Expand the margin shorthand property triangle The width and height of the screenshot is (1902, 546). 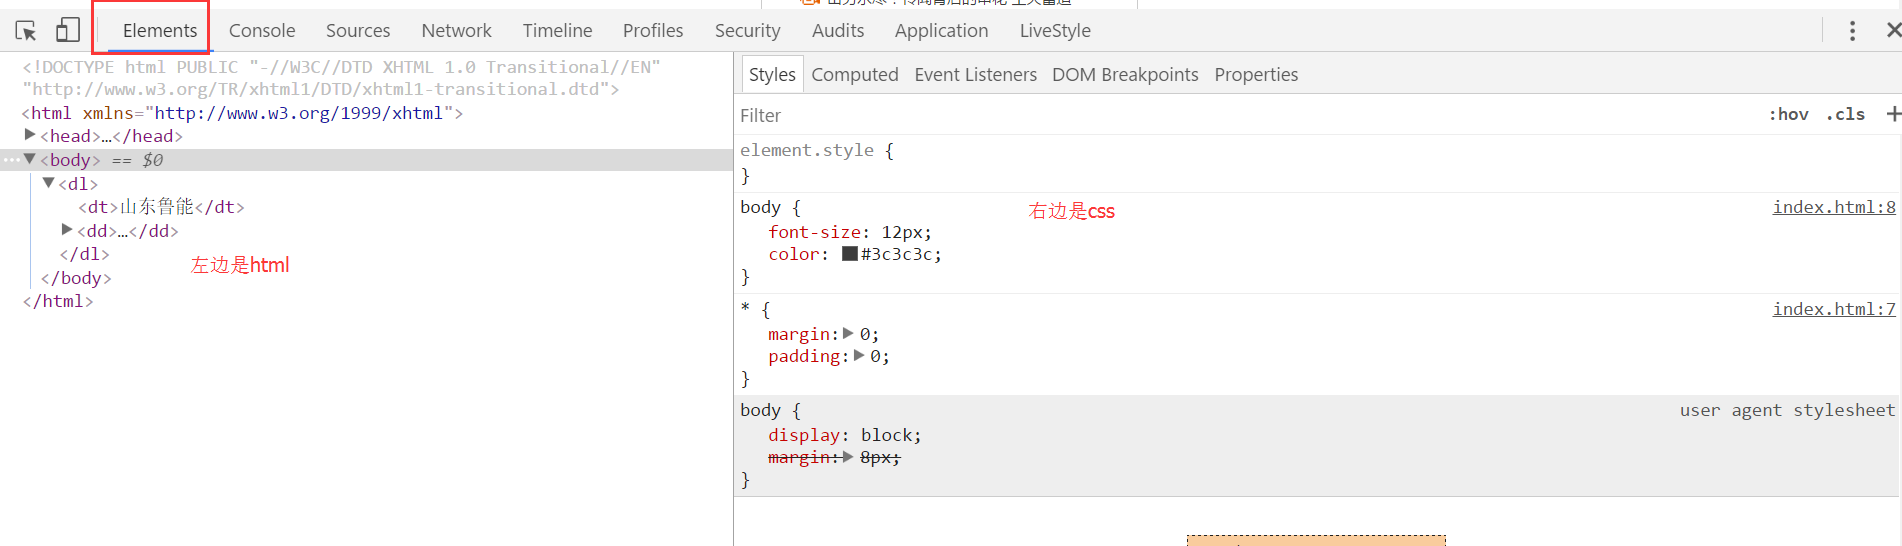[x=848, y=333]
